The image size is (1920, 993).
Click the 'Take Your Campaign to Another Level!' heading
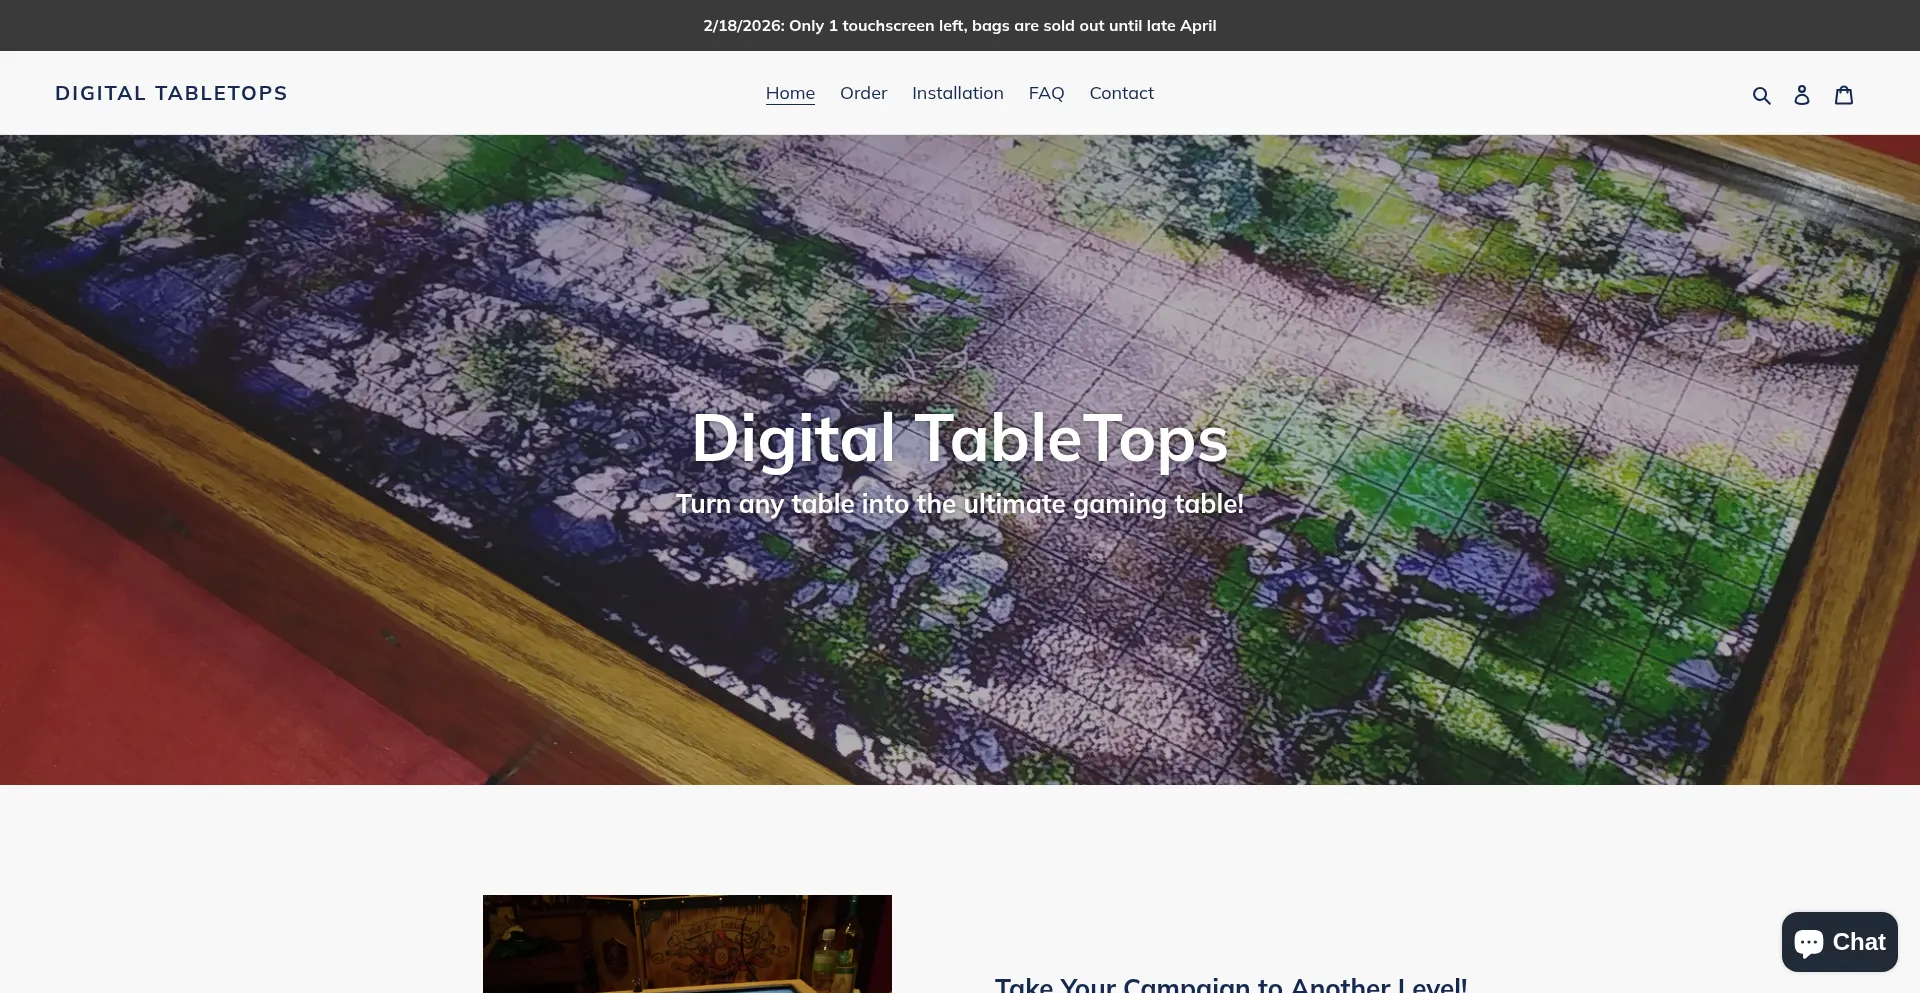[x=1231, y=984]
